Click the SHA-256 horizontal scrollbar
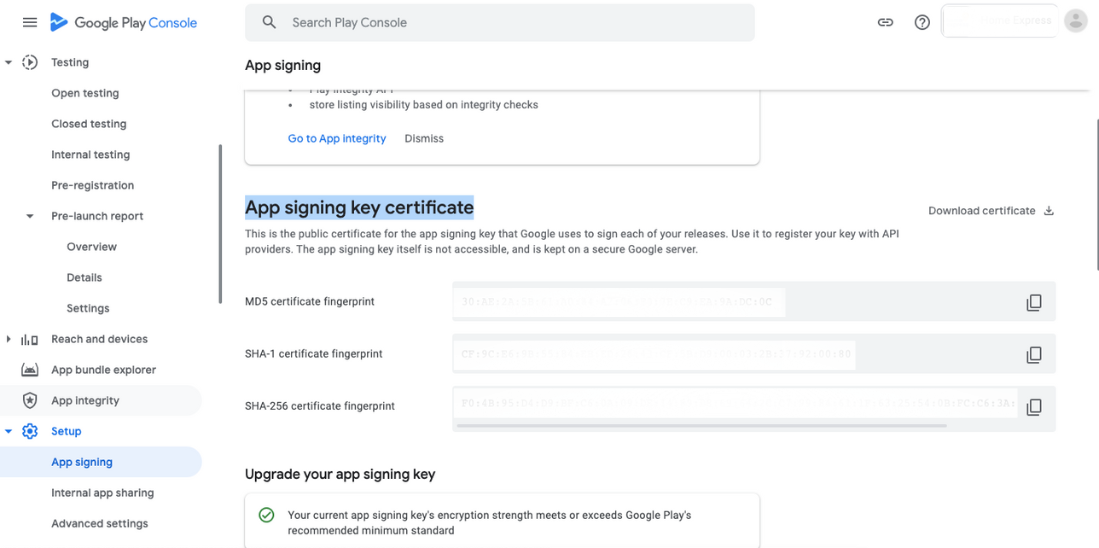Screen dimensions: 1099x548 [x=700, y=426]
